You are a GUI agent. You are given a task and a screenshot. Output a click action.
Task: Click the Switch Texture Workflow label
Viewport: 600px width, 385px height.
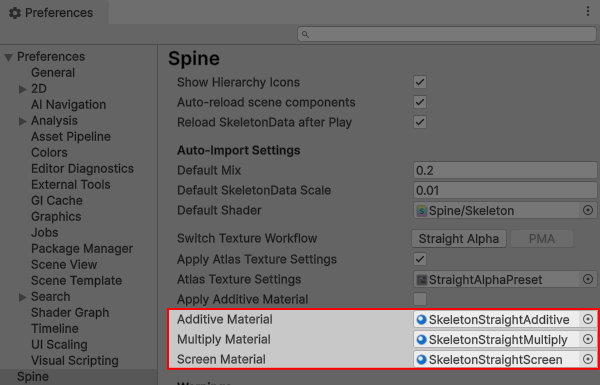click(x=247, y=238)
